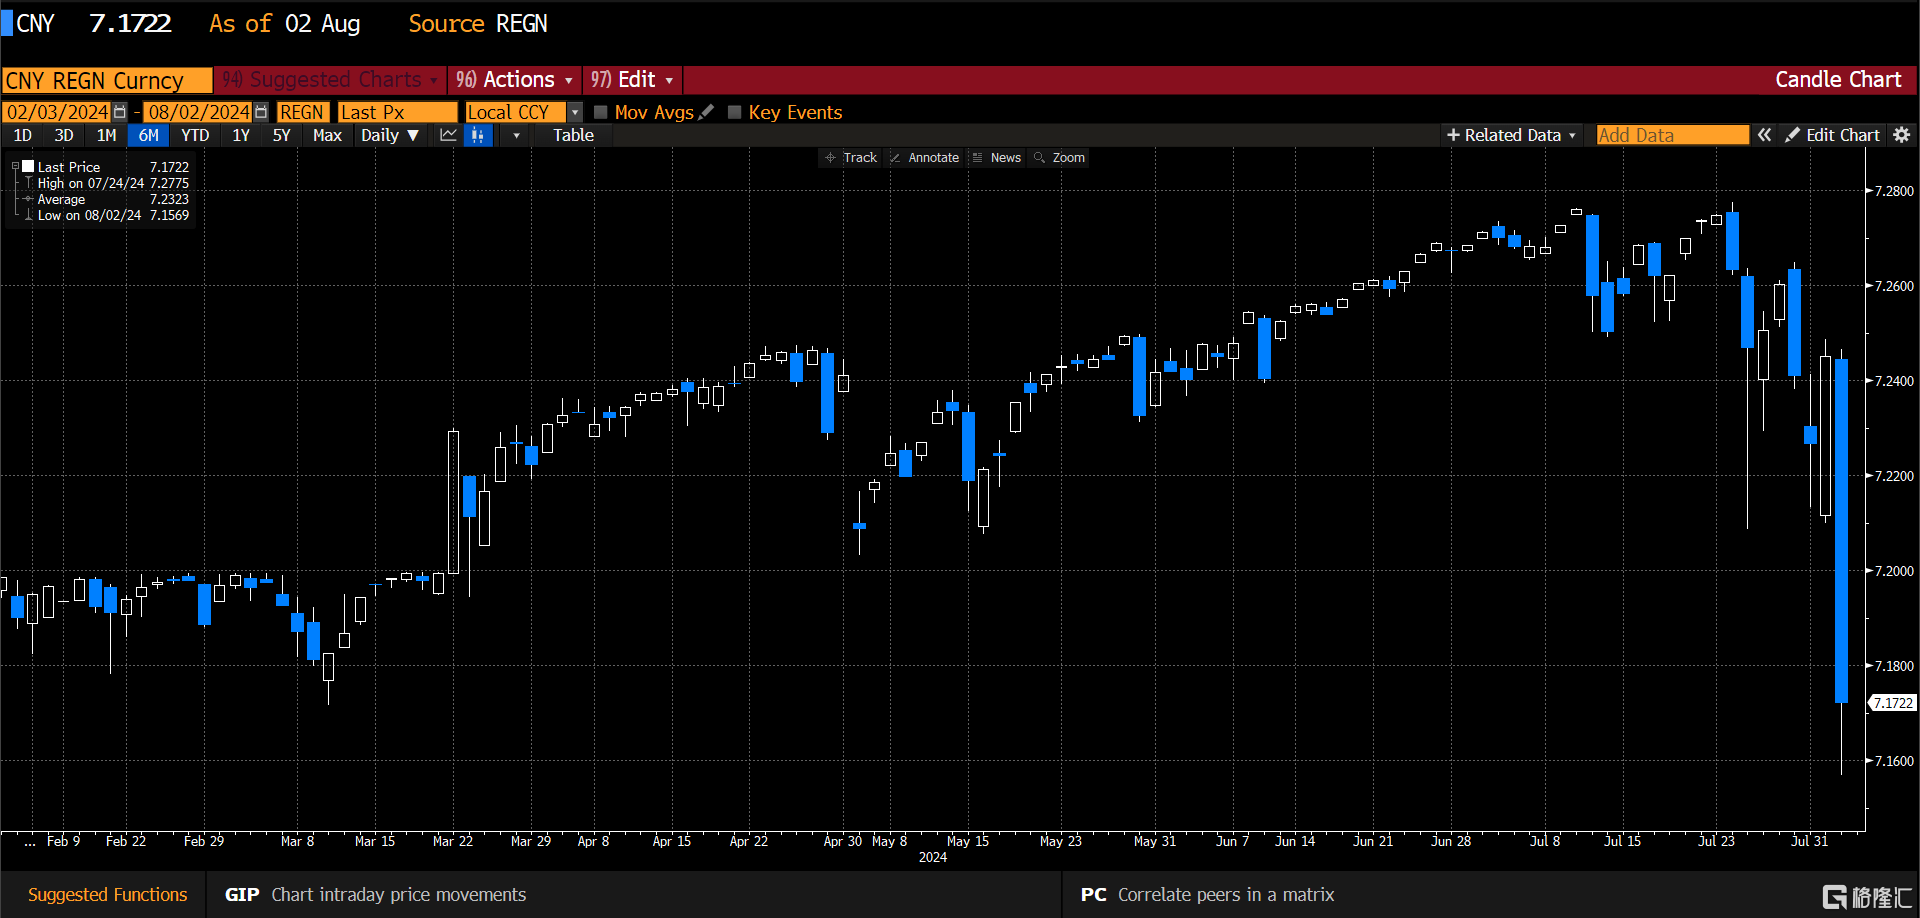Click the Candle Chart title text
Image resolution: width=1920 pixels, height=918 pixels.
coord(1838,80)
